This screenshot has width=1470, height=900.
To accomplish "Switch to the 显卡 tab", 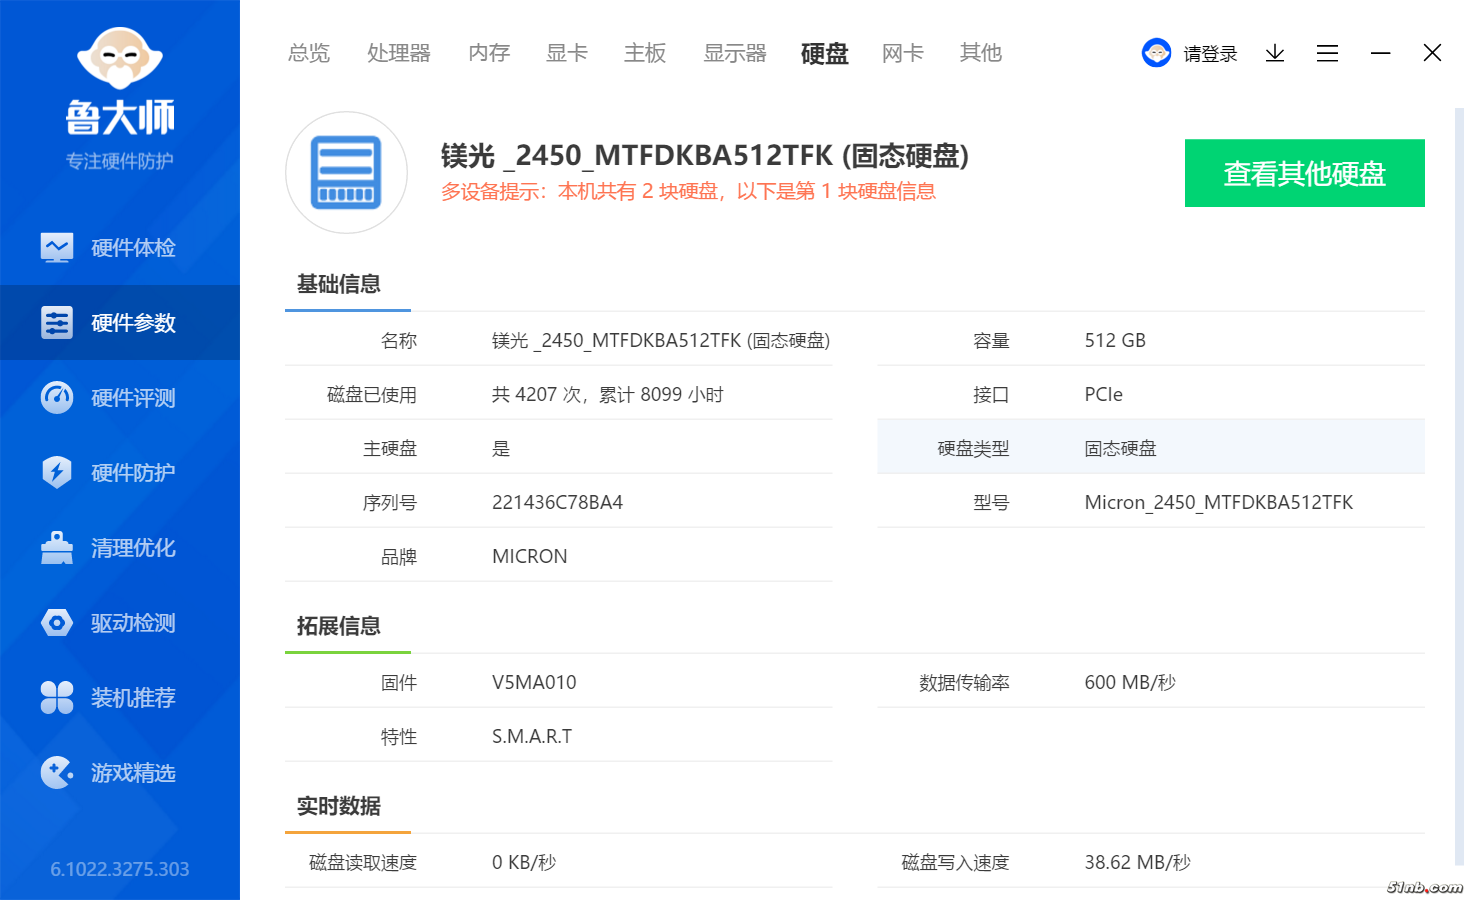I will point(566,53).
